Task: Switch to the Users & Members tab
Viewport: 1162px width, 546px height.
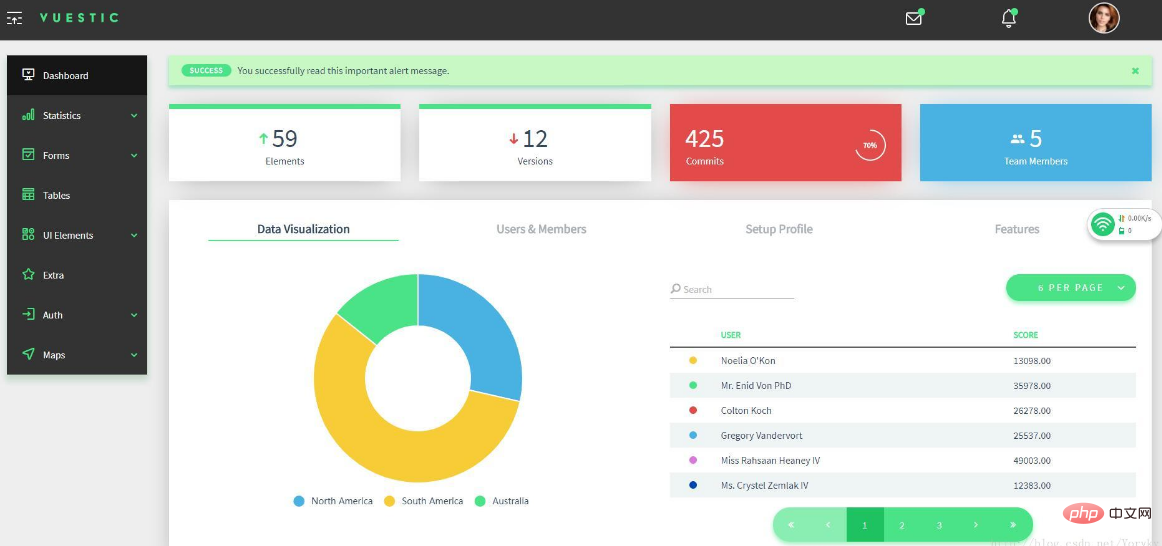Action: 541,229
